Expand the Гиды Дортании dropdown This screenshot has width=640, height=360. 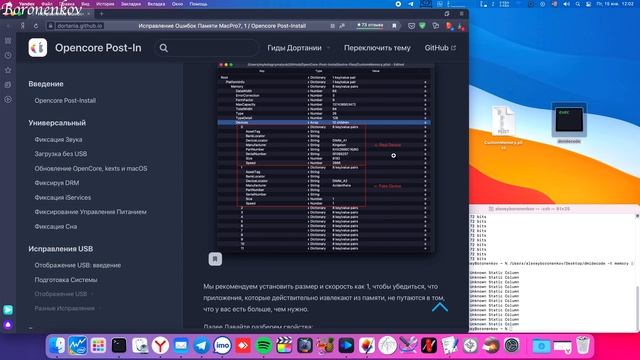tap(298, 48)
